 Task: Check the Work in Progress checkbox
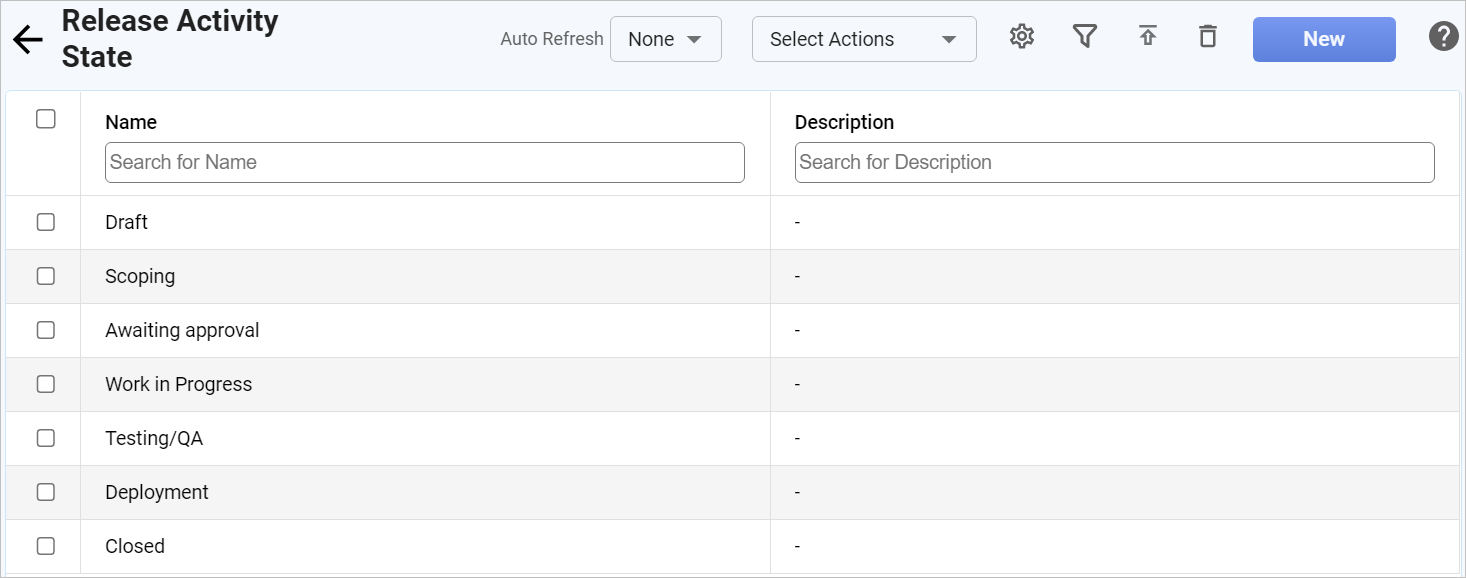(x=45, y=384)
